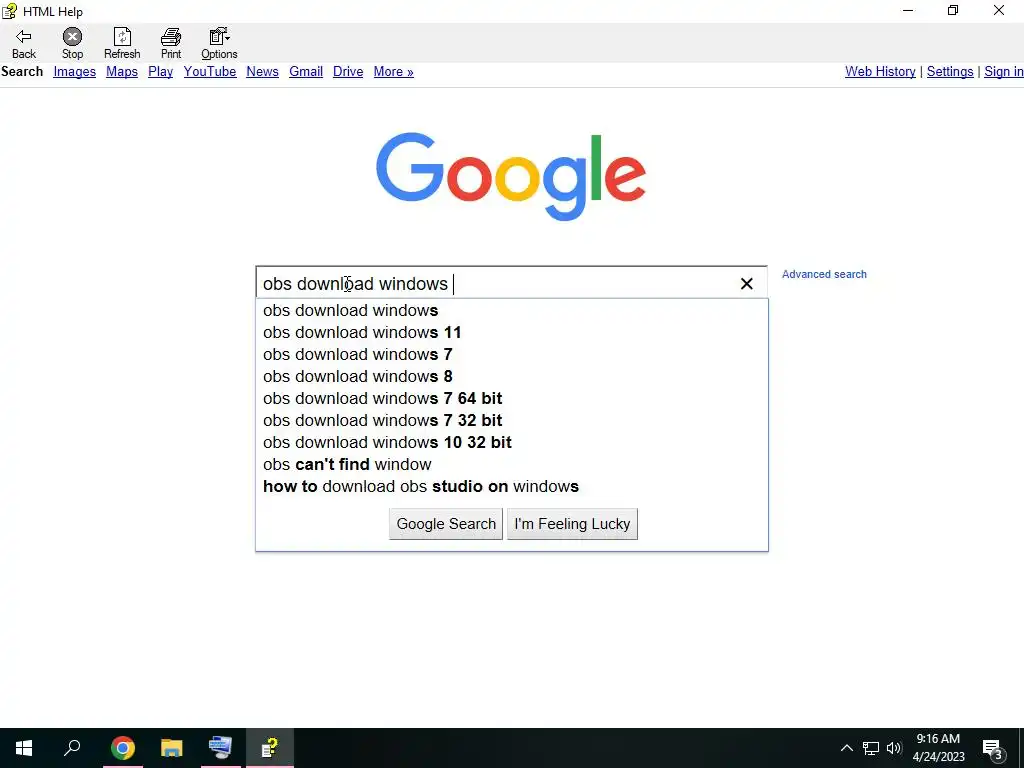
Task: Pick 'obs download windows 10 32 bit'
Action: (512, 442)
